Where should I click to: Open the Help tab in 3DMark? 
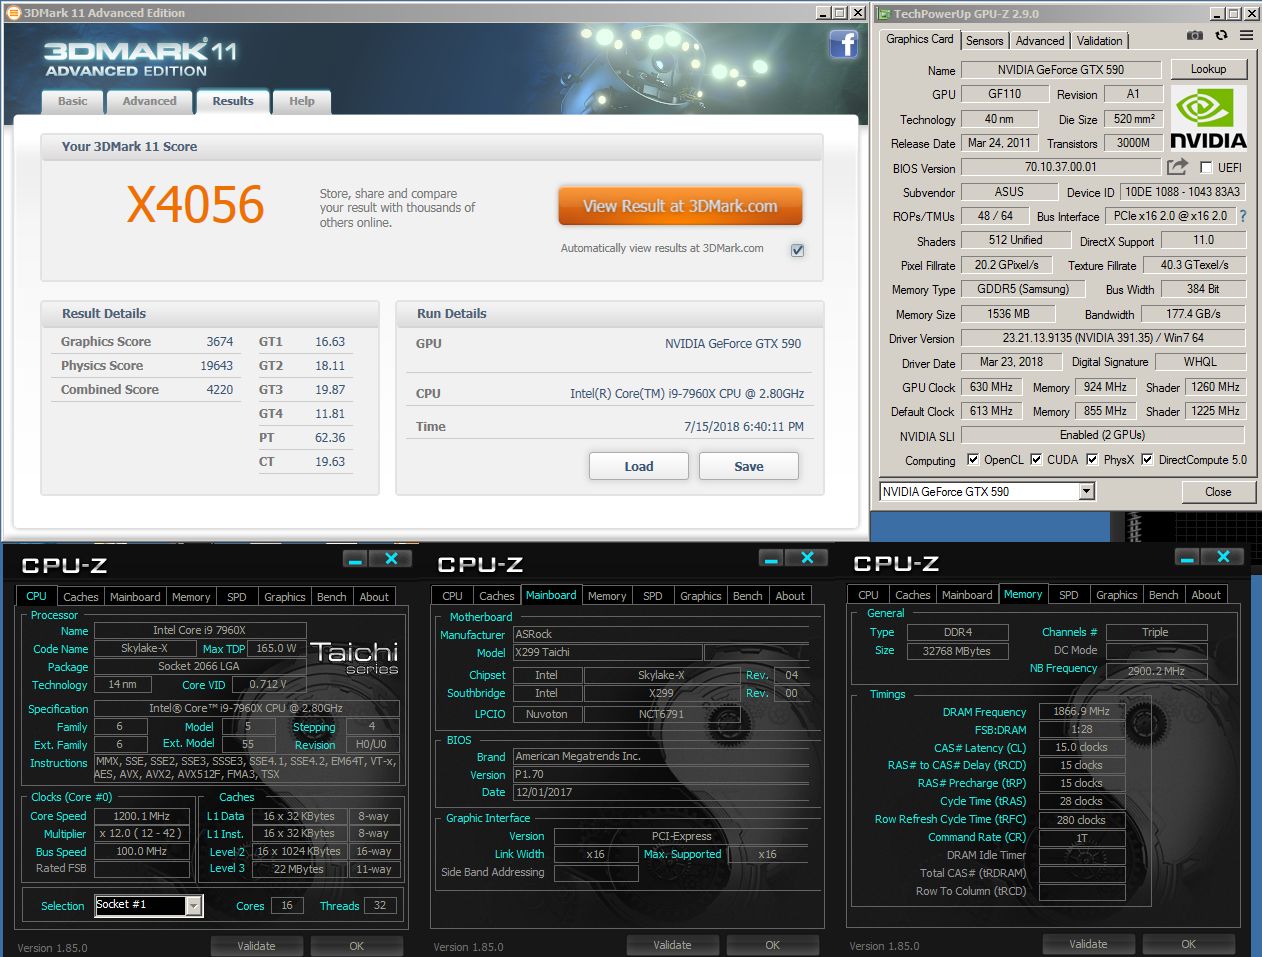coord(302,101)
